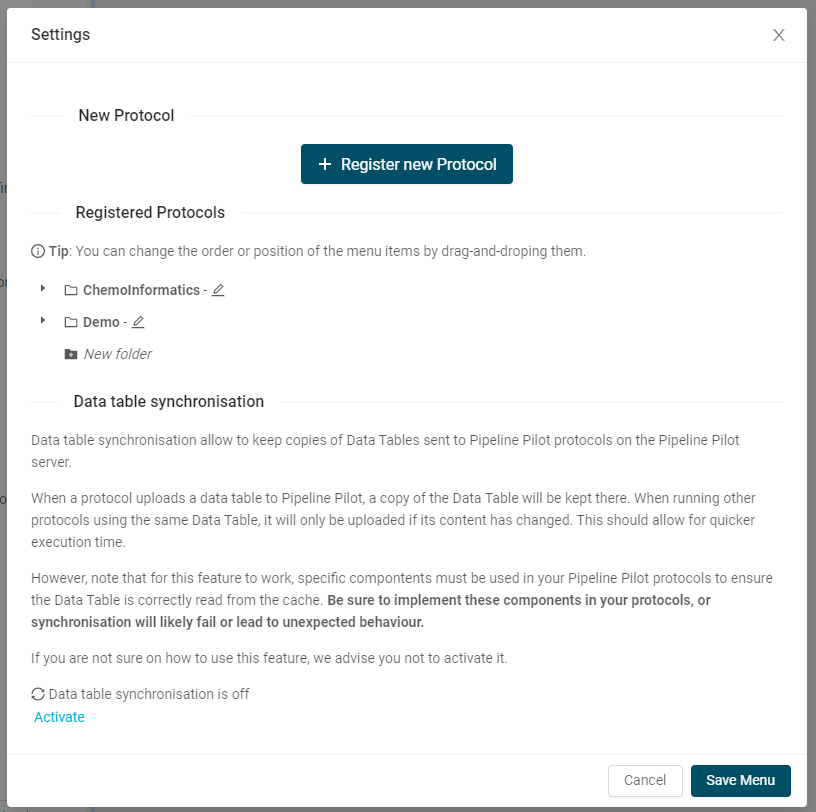Screen dimensions: 816x812
Task: Click the ChemoInformatics folder icon
Action: (x=71, y=291)
